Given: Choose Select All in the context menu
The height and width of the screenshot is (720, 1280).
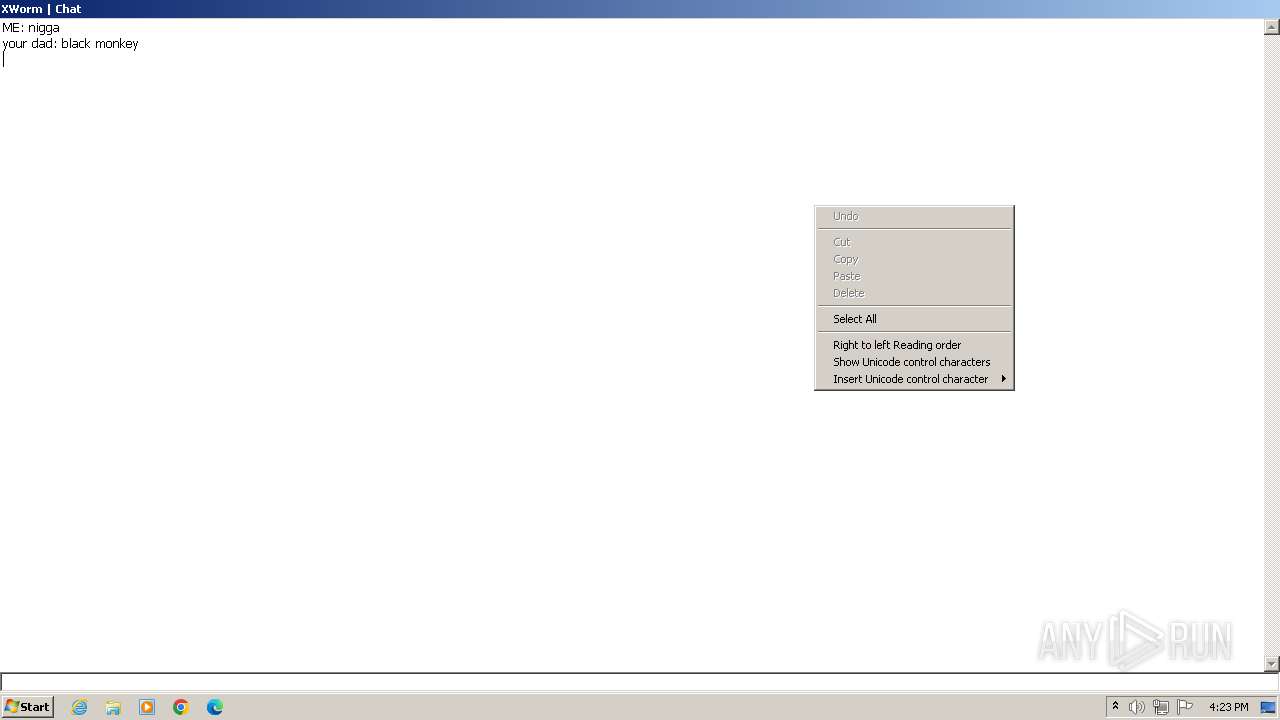Looking at the screenshot, I should pos(914,319).
